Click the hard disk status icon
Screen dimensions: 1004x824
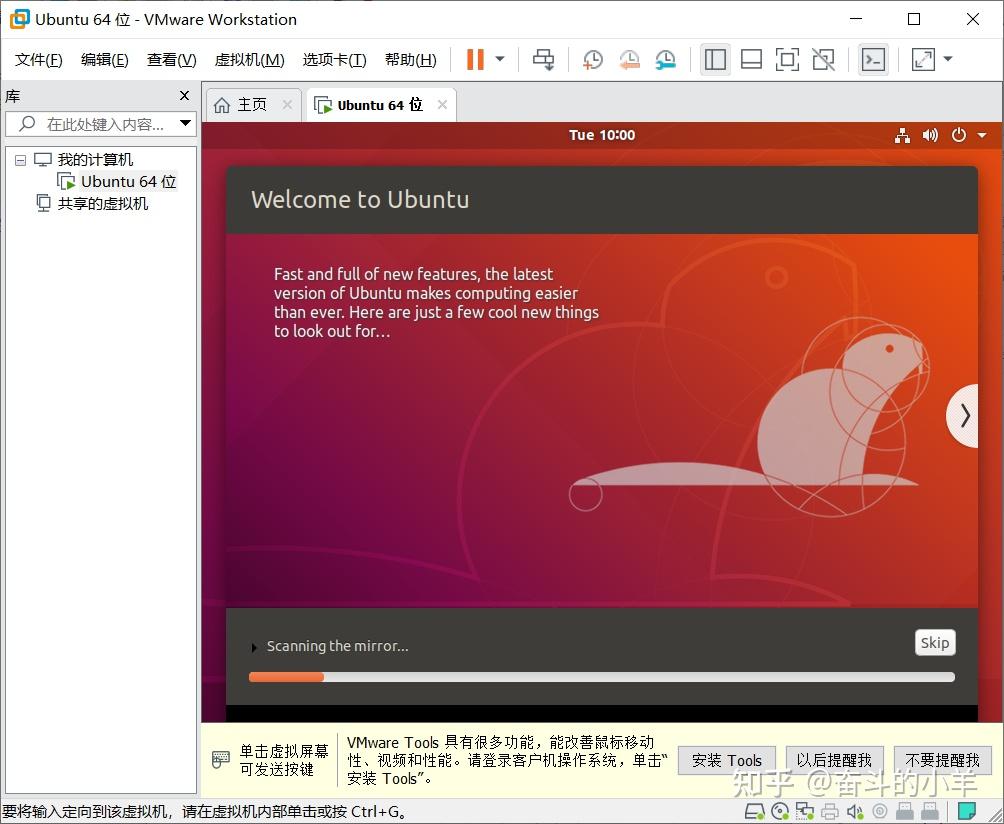tap(755, 811)
